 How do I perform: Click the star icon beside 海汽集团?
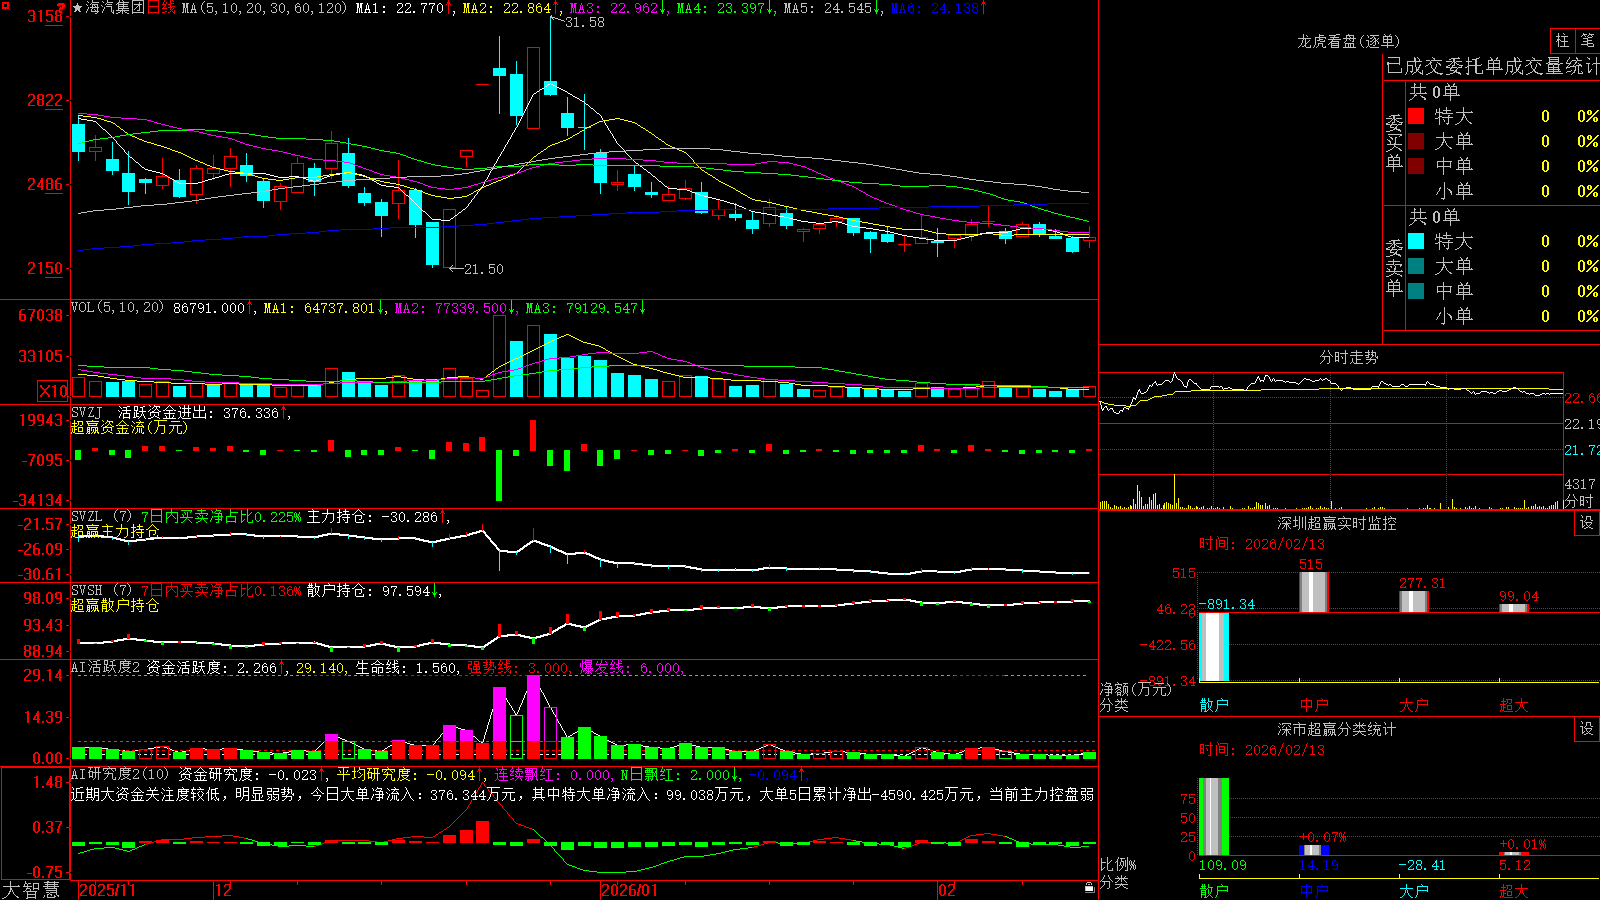78,8
